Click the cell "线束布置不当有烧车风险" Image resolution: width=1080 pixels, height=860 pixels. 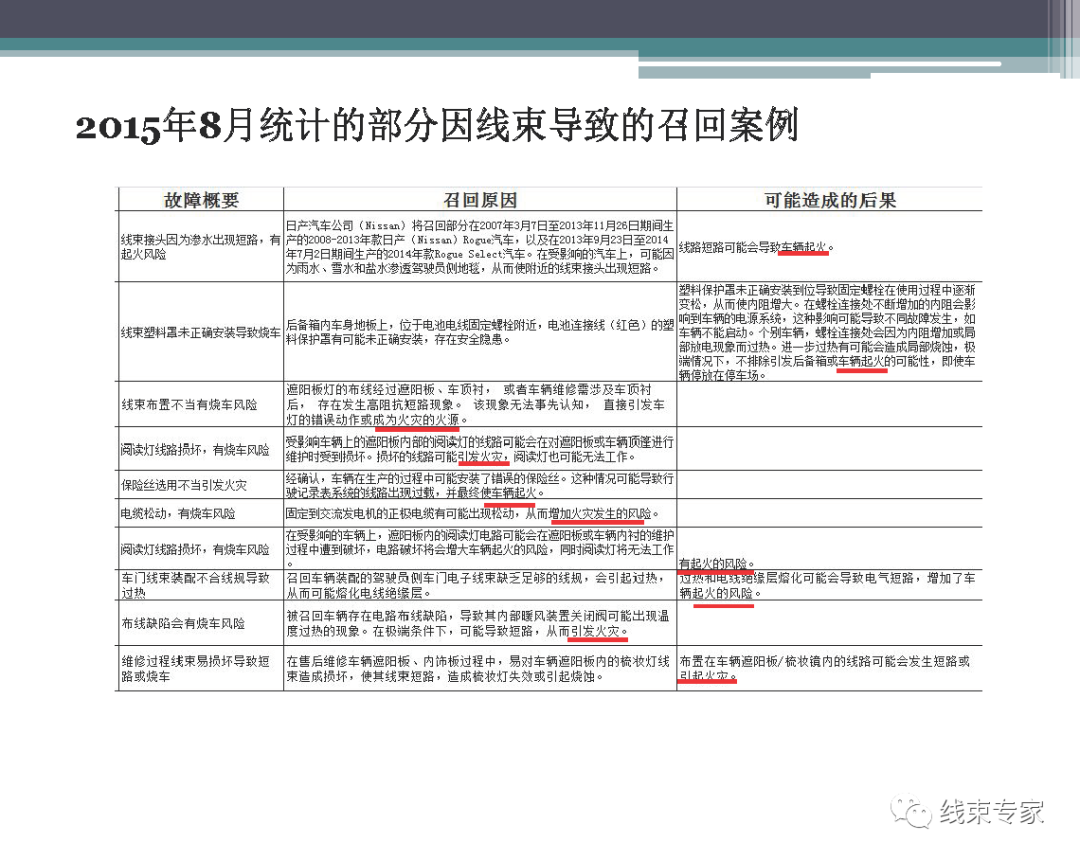[189, 404]
